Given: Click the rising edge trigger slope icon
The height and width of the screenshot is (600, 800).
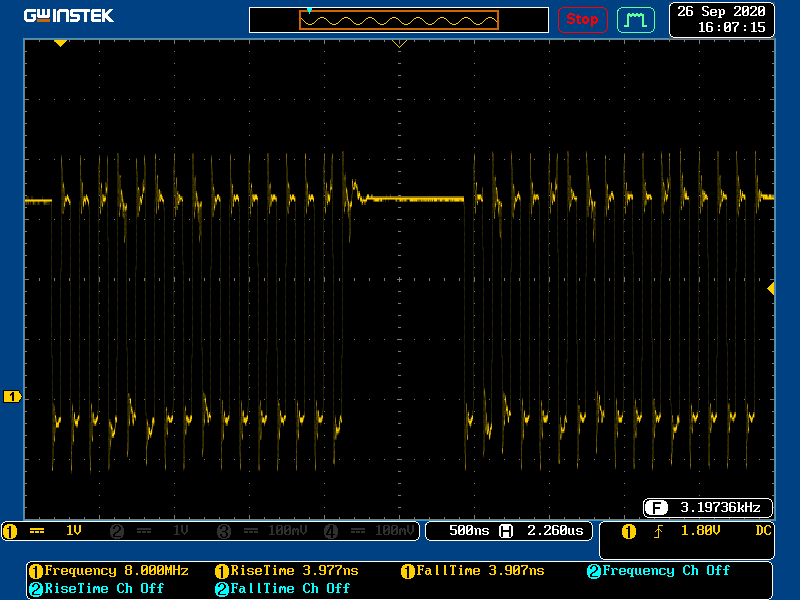Looking at the screenshot, I should pyautogui.click(x=659, y=531).
